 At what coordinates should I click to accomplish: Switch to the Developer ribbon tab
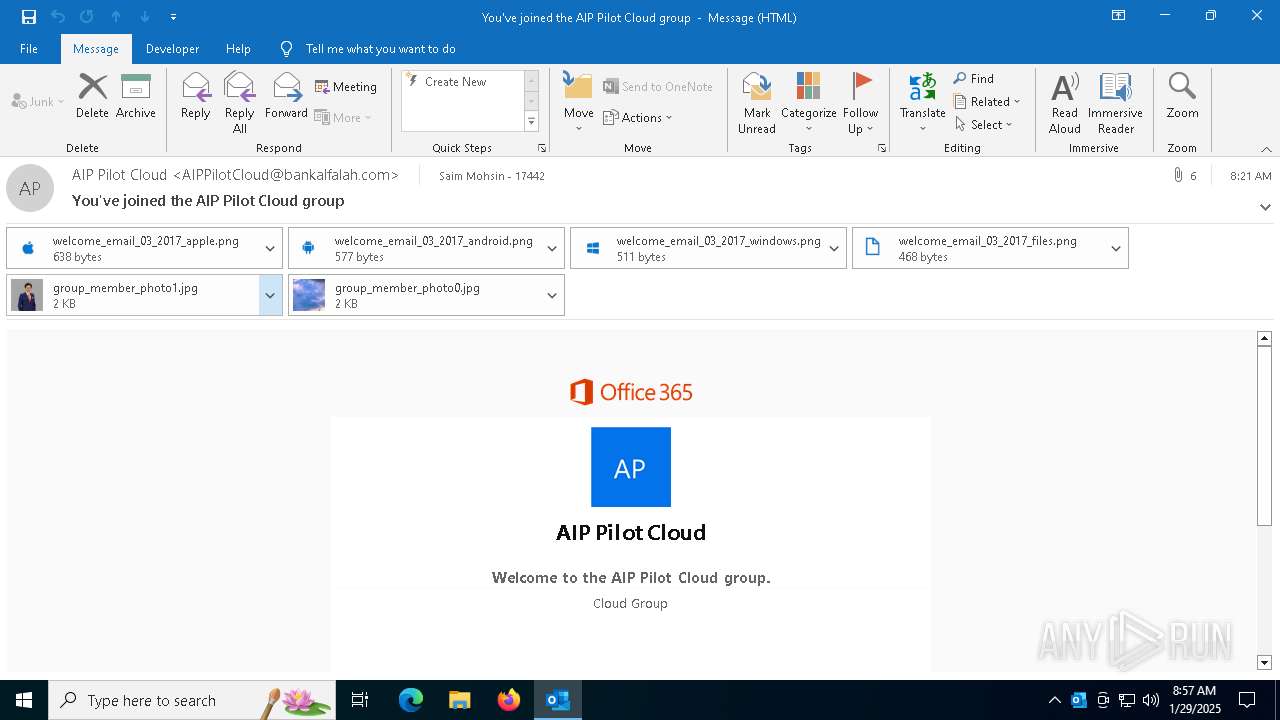[x=172, y=48]
